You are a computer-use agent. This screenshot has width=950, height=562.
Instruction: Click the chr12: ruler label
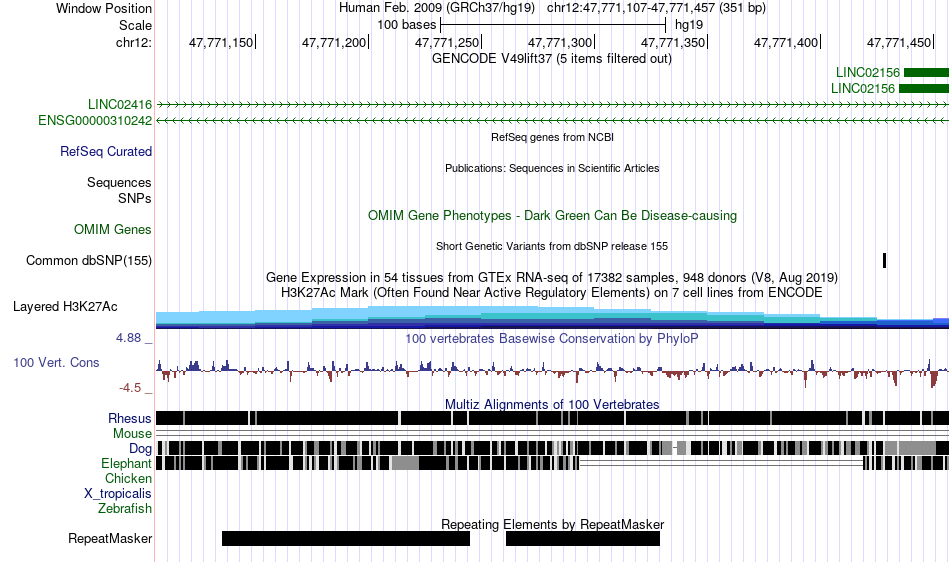(134, 42)
